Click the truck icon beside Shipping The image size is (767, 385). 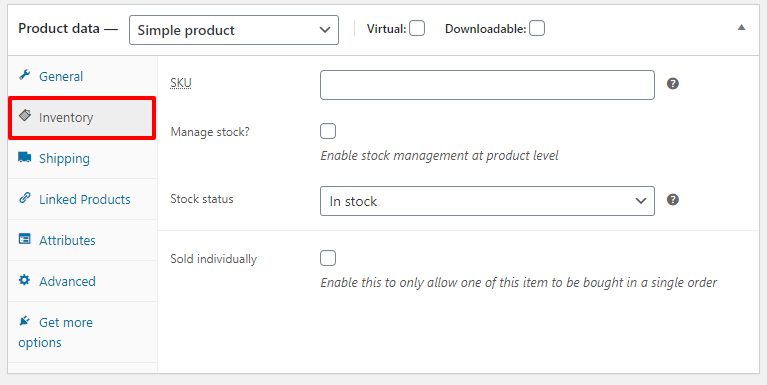coord(24,157)
